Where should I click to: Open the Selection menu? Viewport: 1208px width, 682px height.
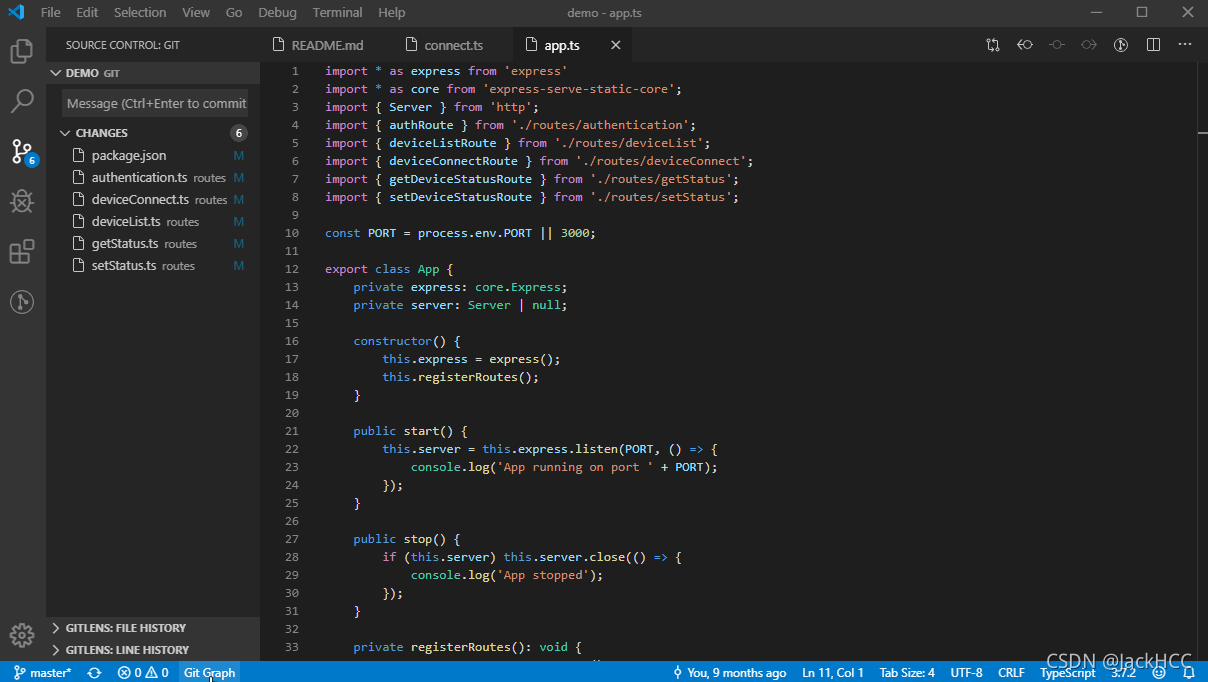(x=140, y=12)
